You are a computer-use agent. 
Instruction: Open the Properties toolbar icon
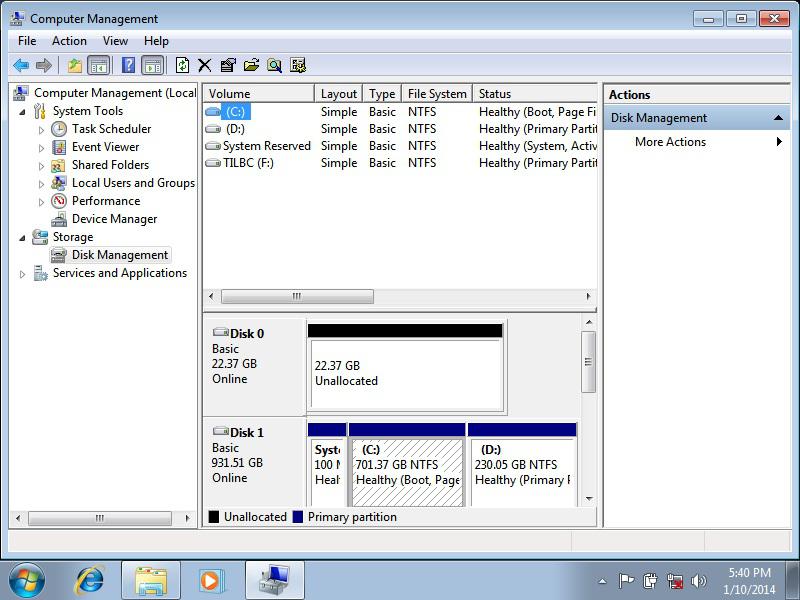pyautogui.click(x=228, y=65)
